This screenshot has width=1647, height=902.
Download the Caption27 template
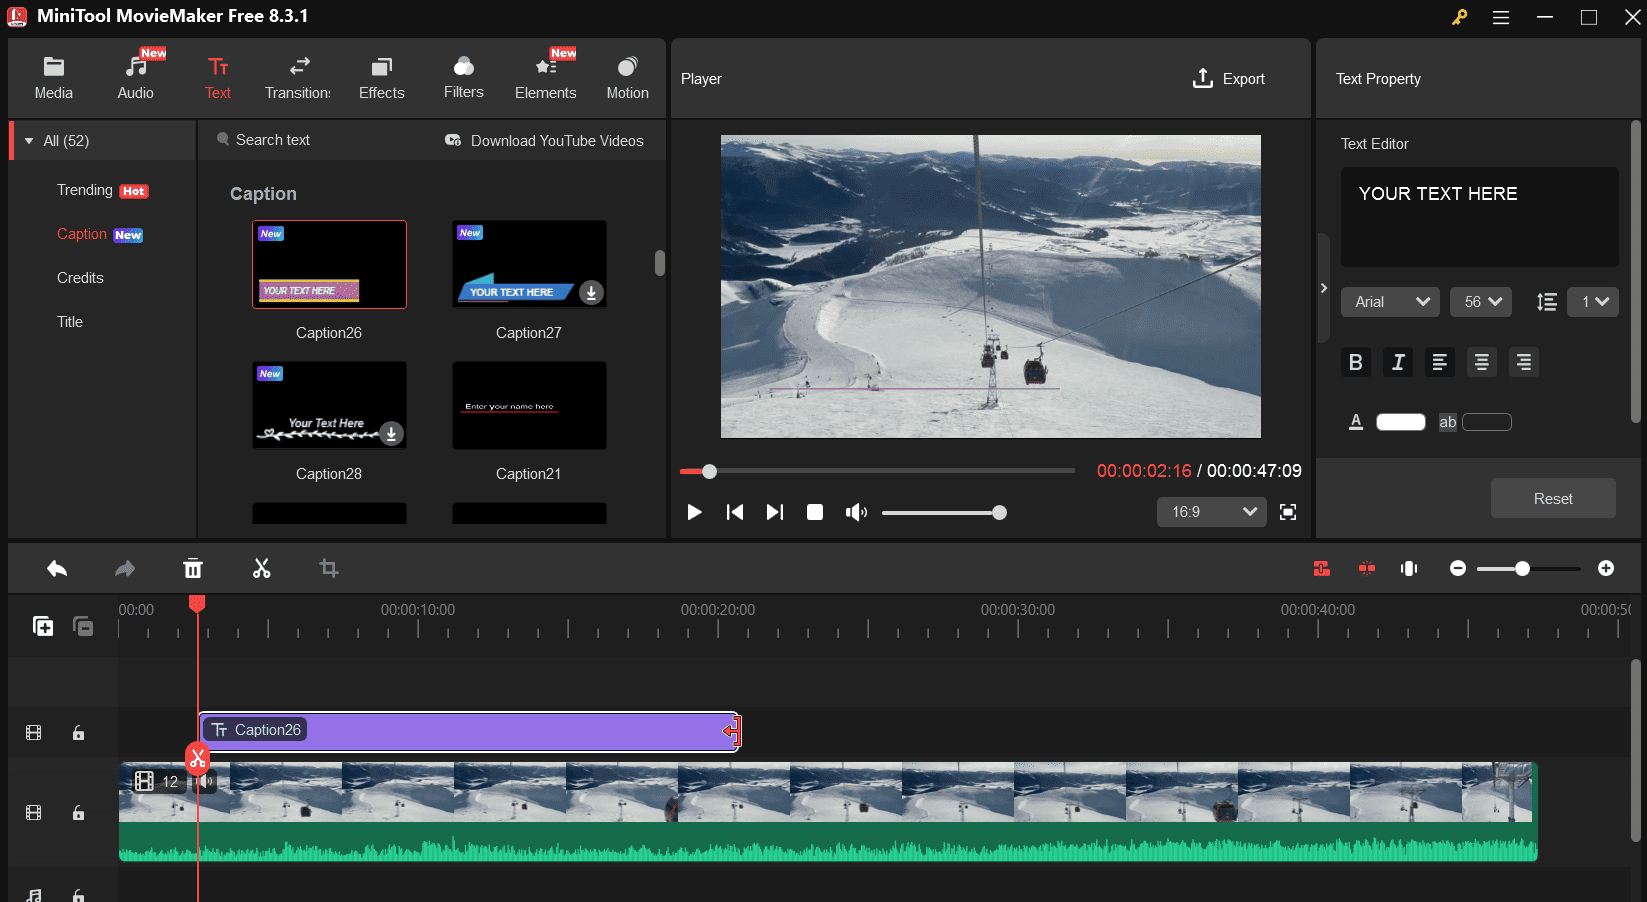tap(590, 292)
